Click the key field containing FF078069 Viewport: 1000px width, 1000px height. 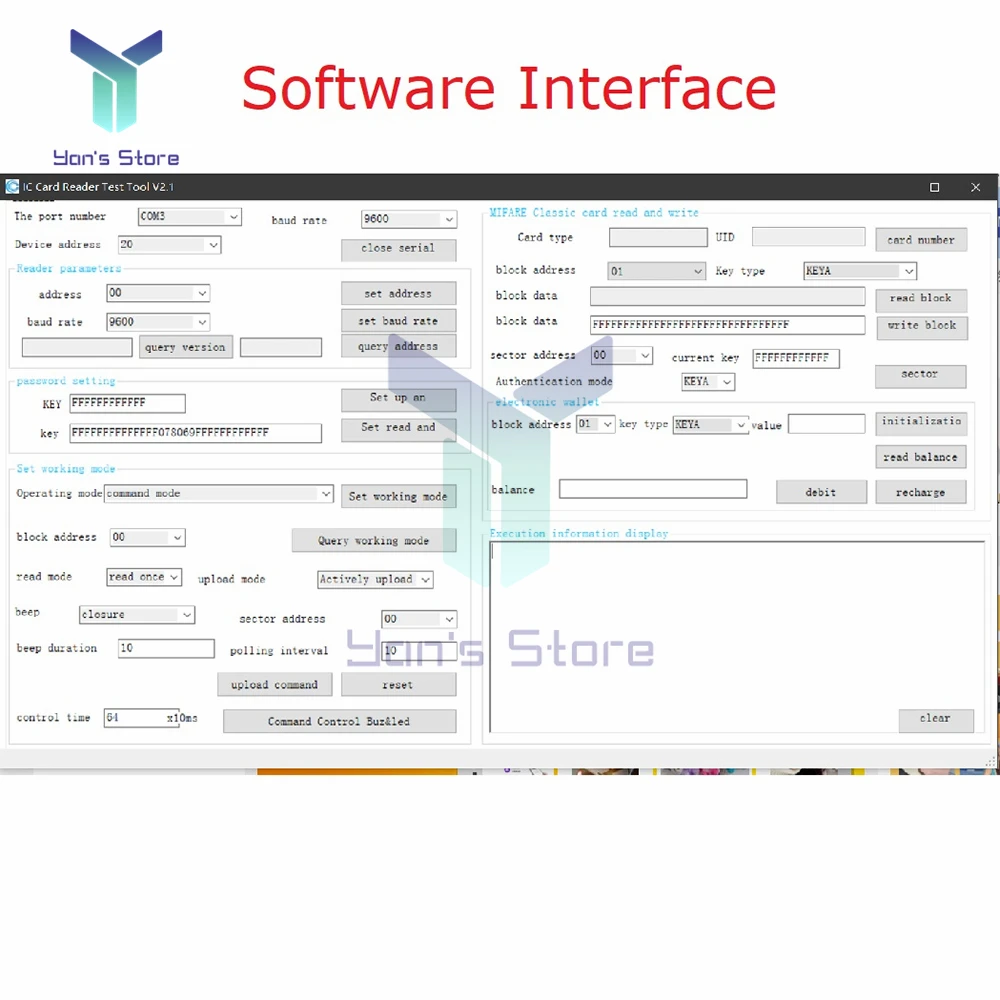click(x=196, y=433)
